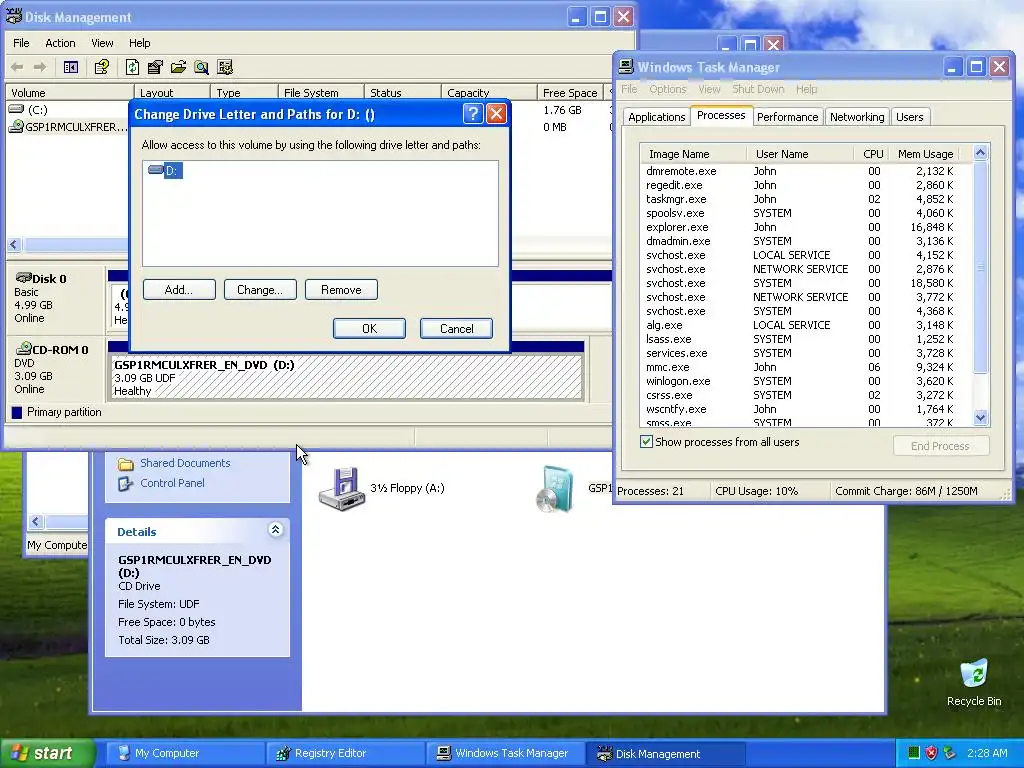Click the Task Manager title bar icon
The image size is (1024, 768).
[626, 67]
